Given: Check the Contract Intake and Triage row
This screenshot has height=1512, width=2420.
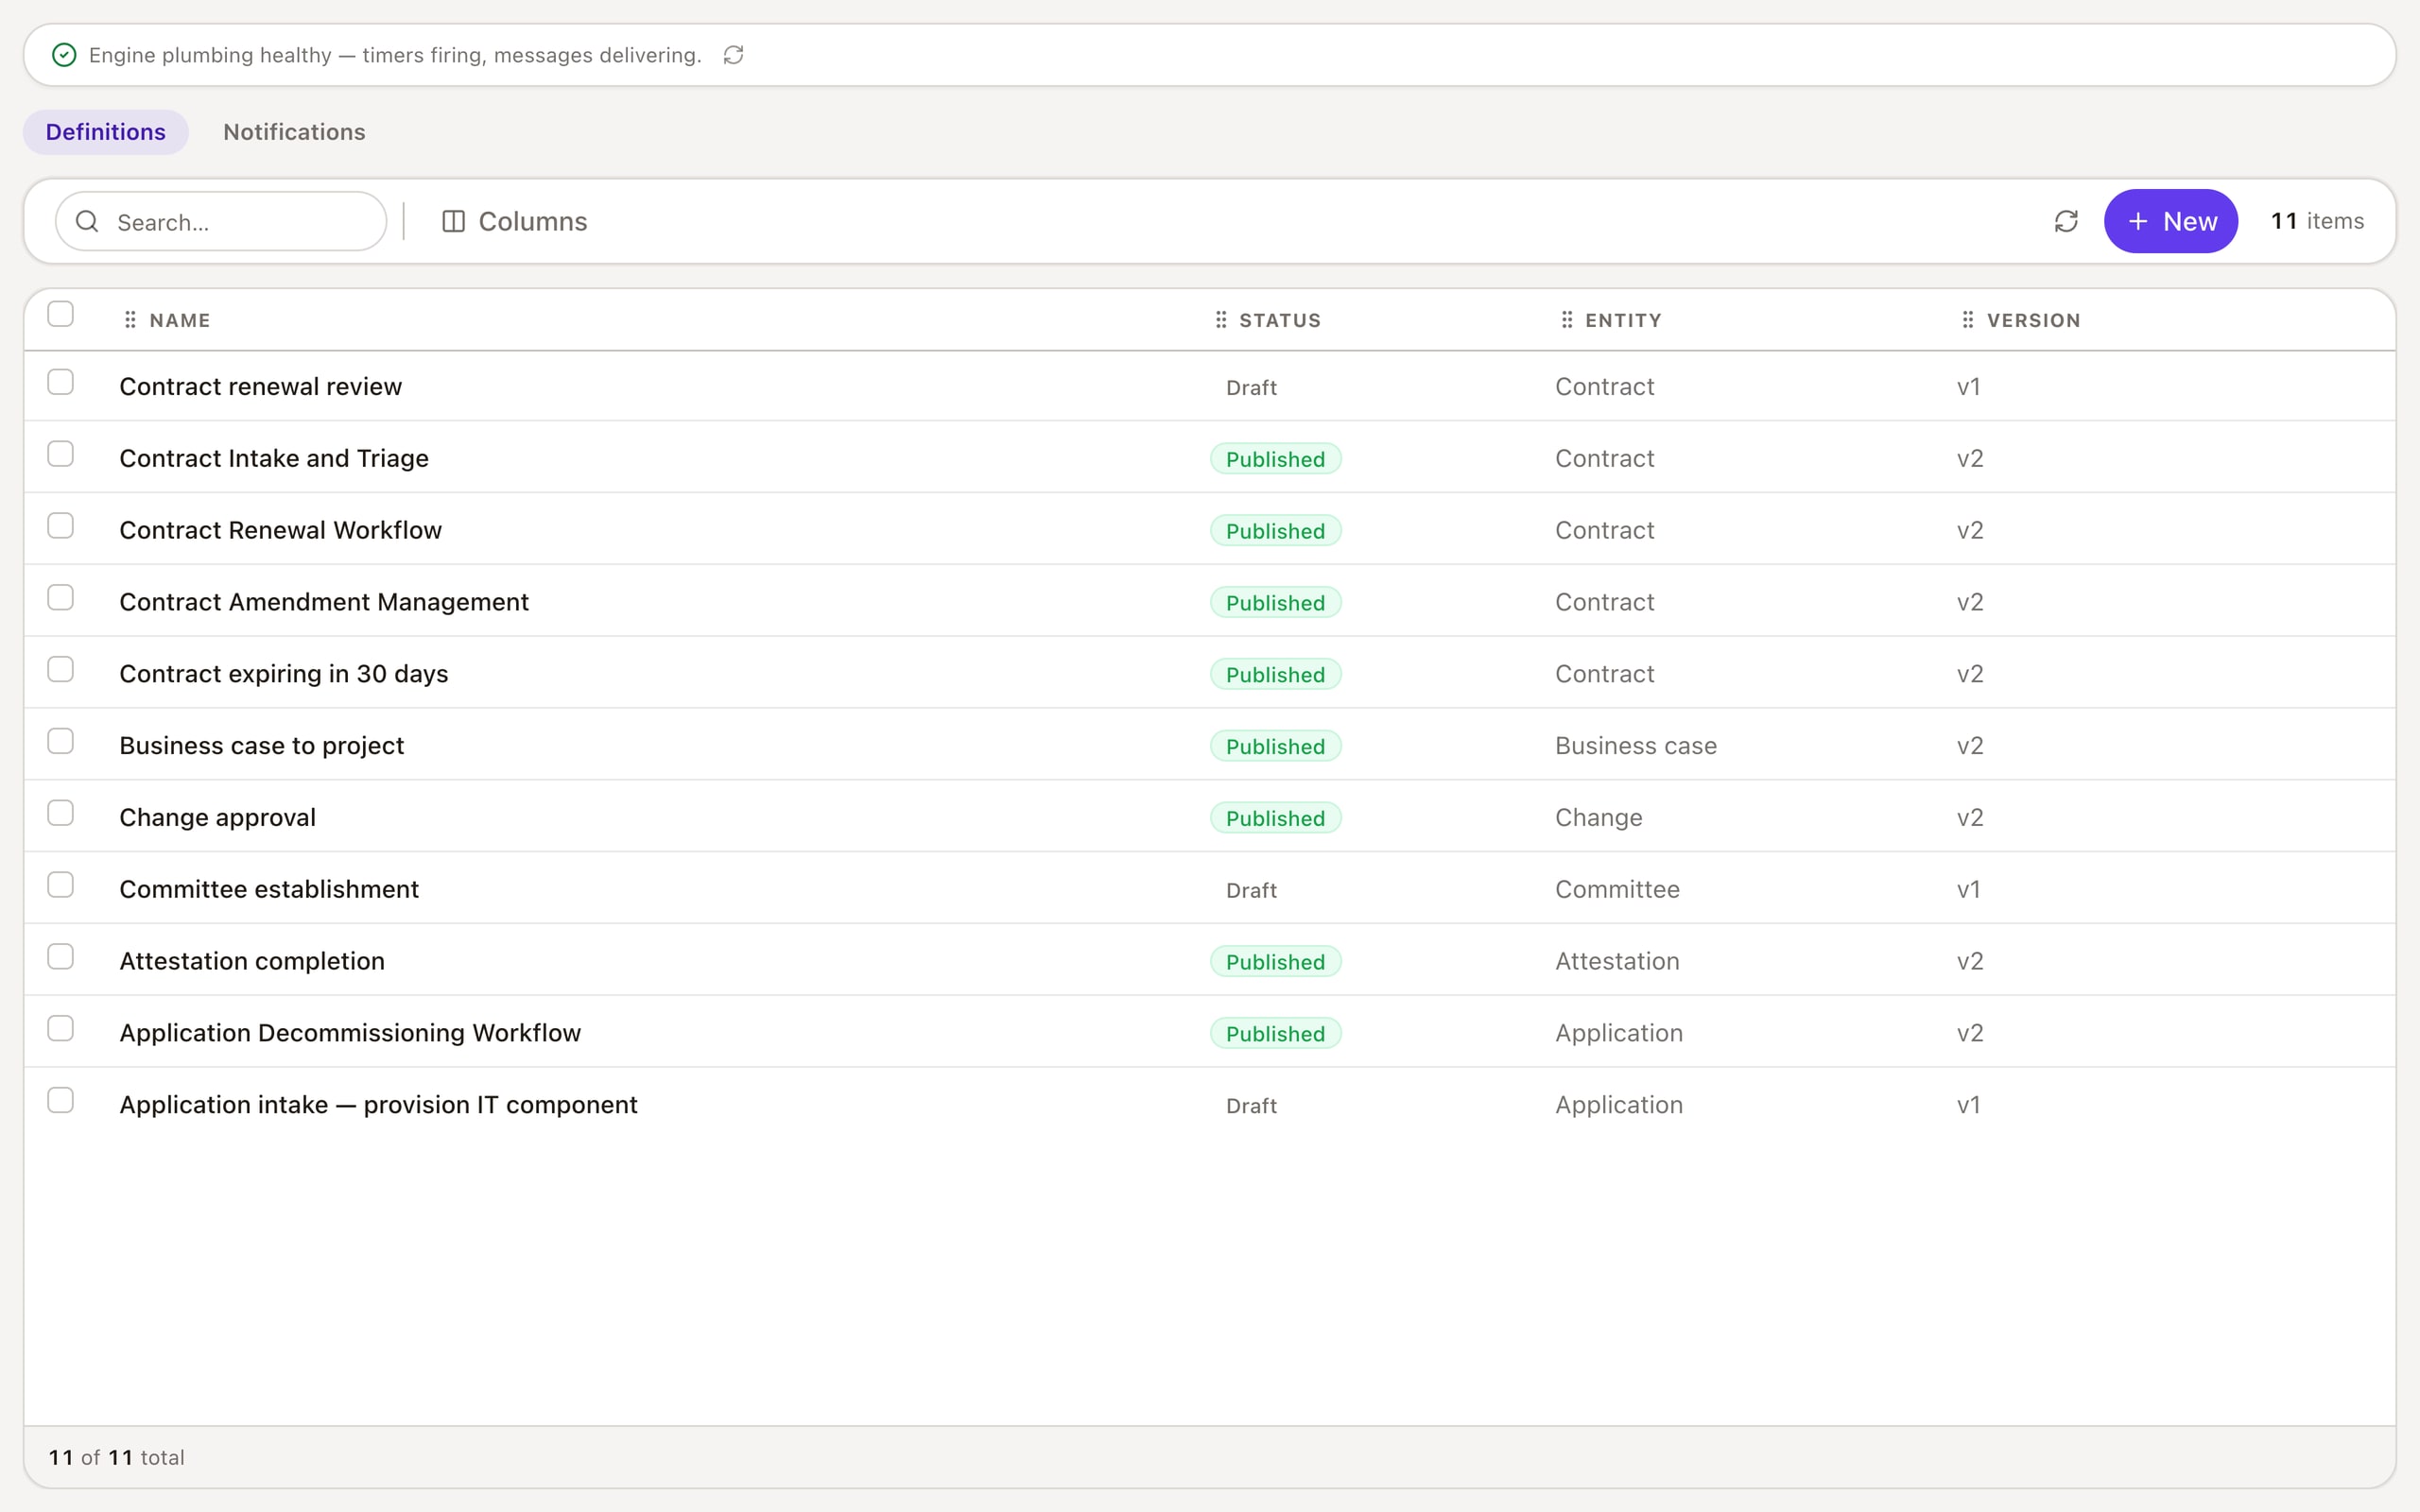Looking at the screenshot, I should tap(61, 454).
